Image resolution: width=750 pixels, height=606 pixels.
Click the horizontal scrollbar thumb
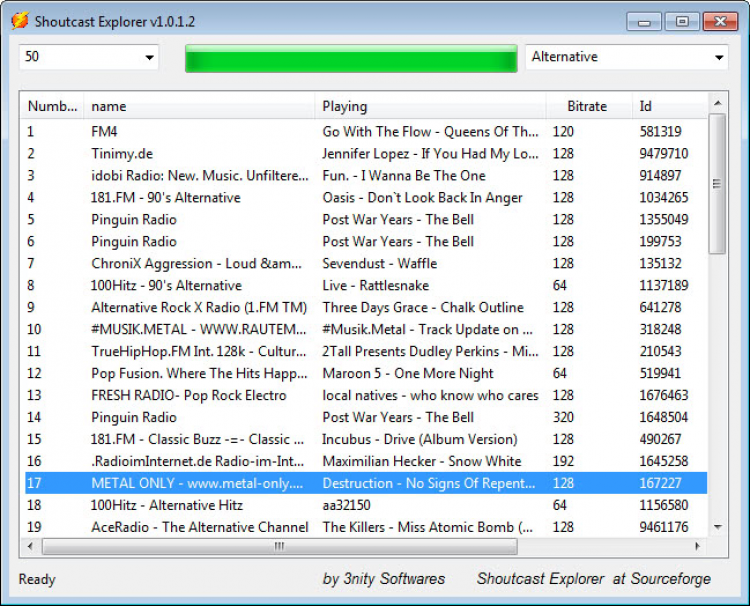point(280,546)
